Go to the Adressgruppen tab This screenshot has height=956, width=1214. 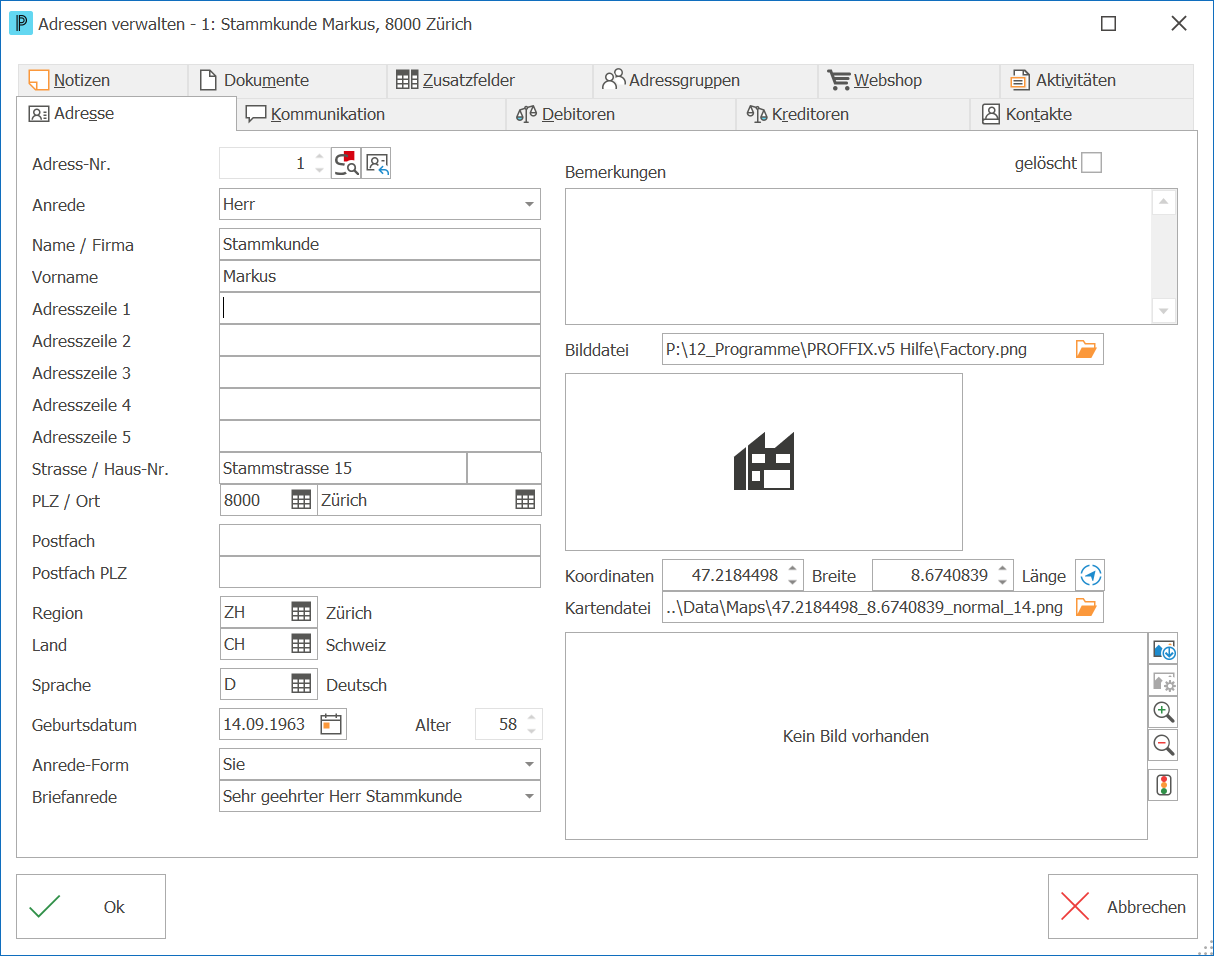click(x=705, y=81)
